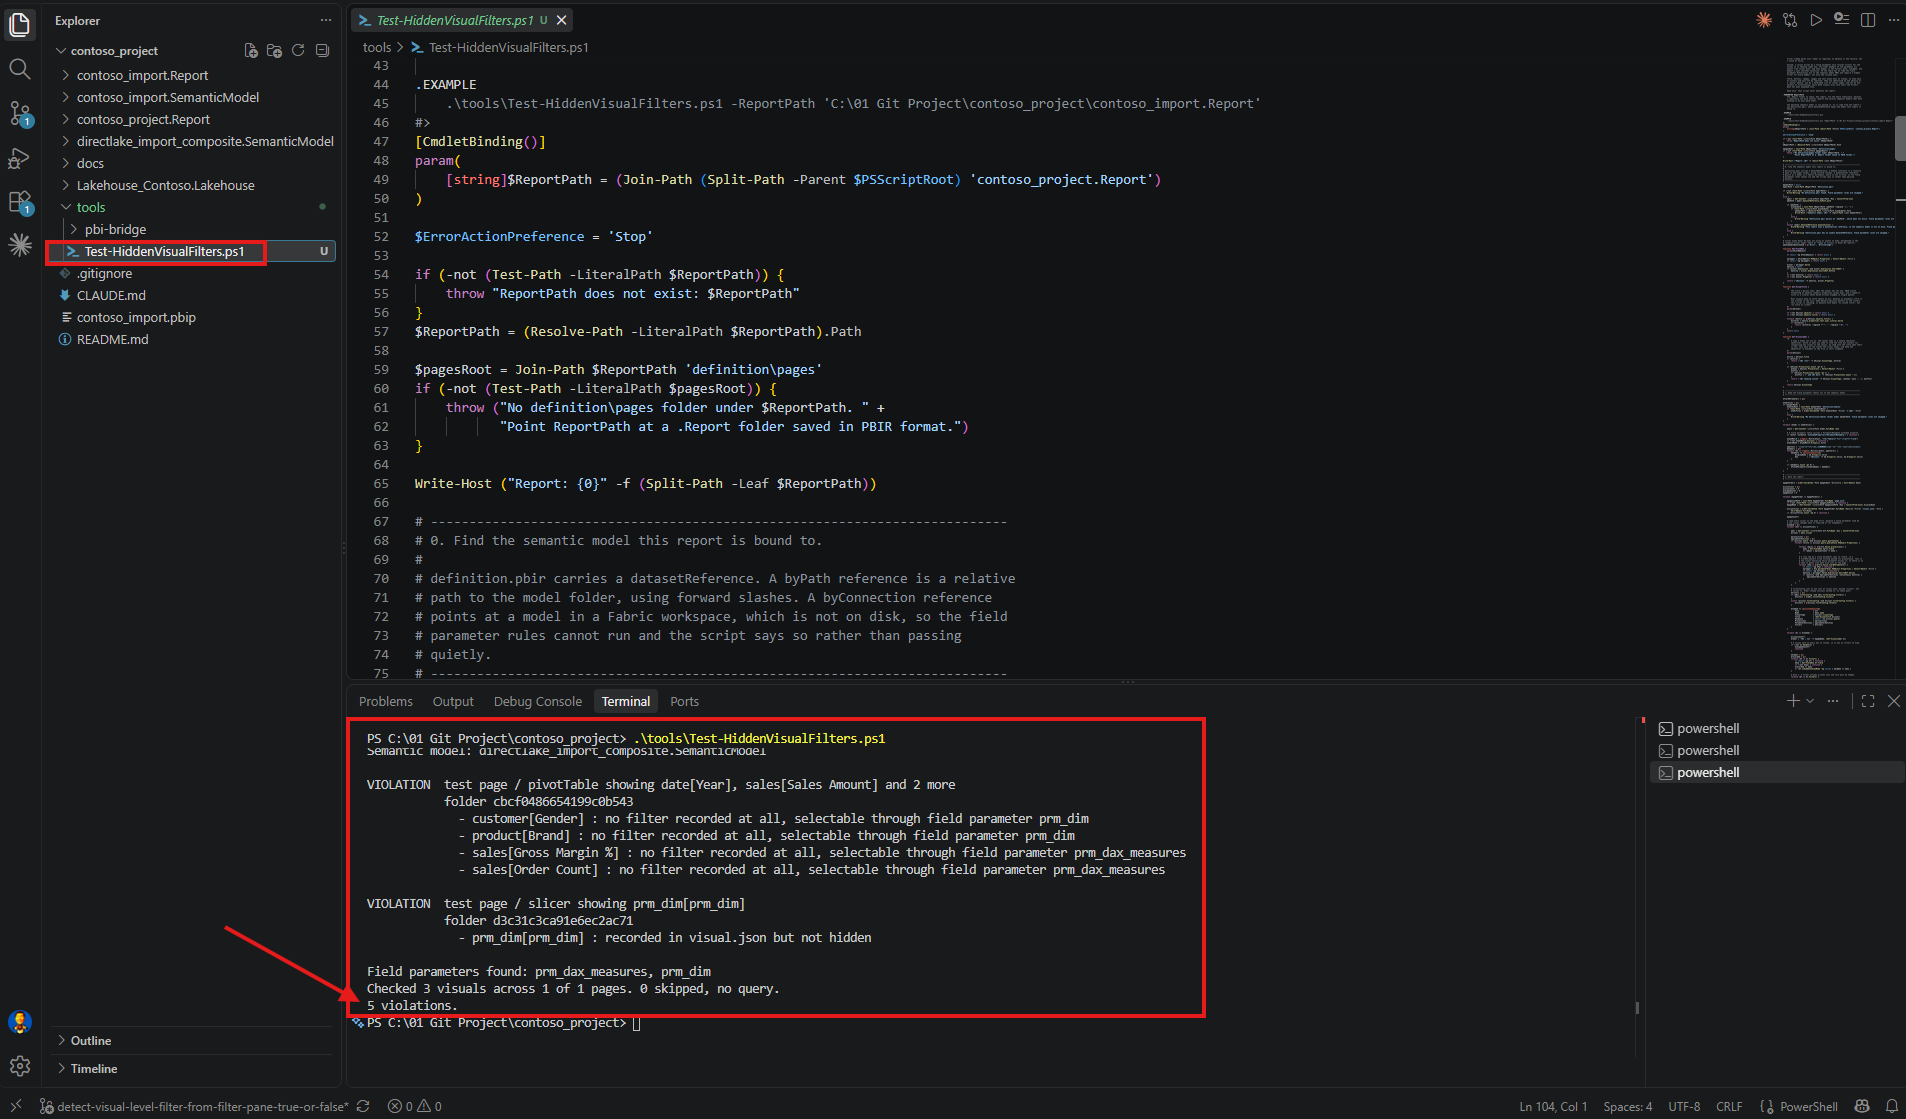Viewport: 1906px width, 1119px height.
Task: Open notifications bell in status bar
Action: (1892, 1106)
